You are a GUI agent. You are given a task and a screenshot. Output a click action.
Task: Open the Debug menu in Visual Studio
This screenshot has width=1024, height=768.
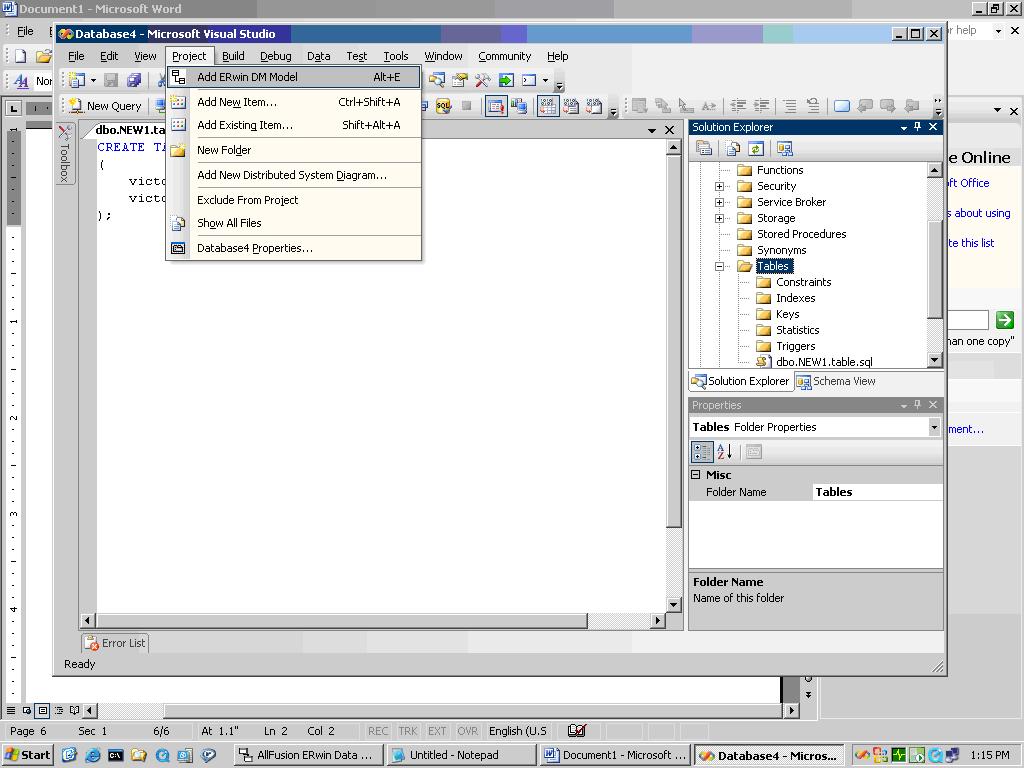(x=276, y=56)
